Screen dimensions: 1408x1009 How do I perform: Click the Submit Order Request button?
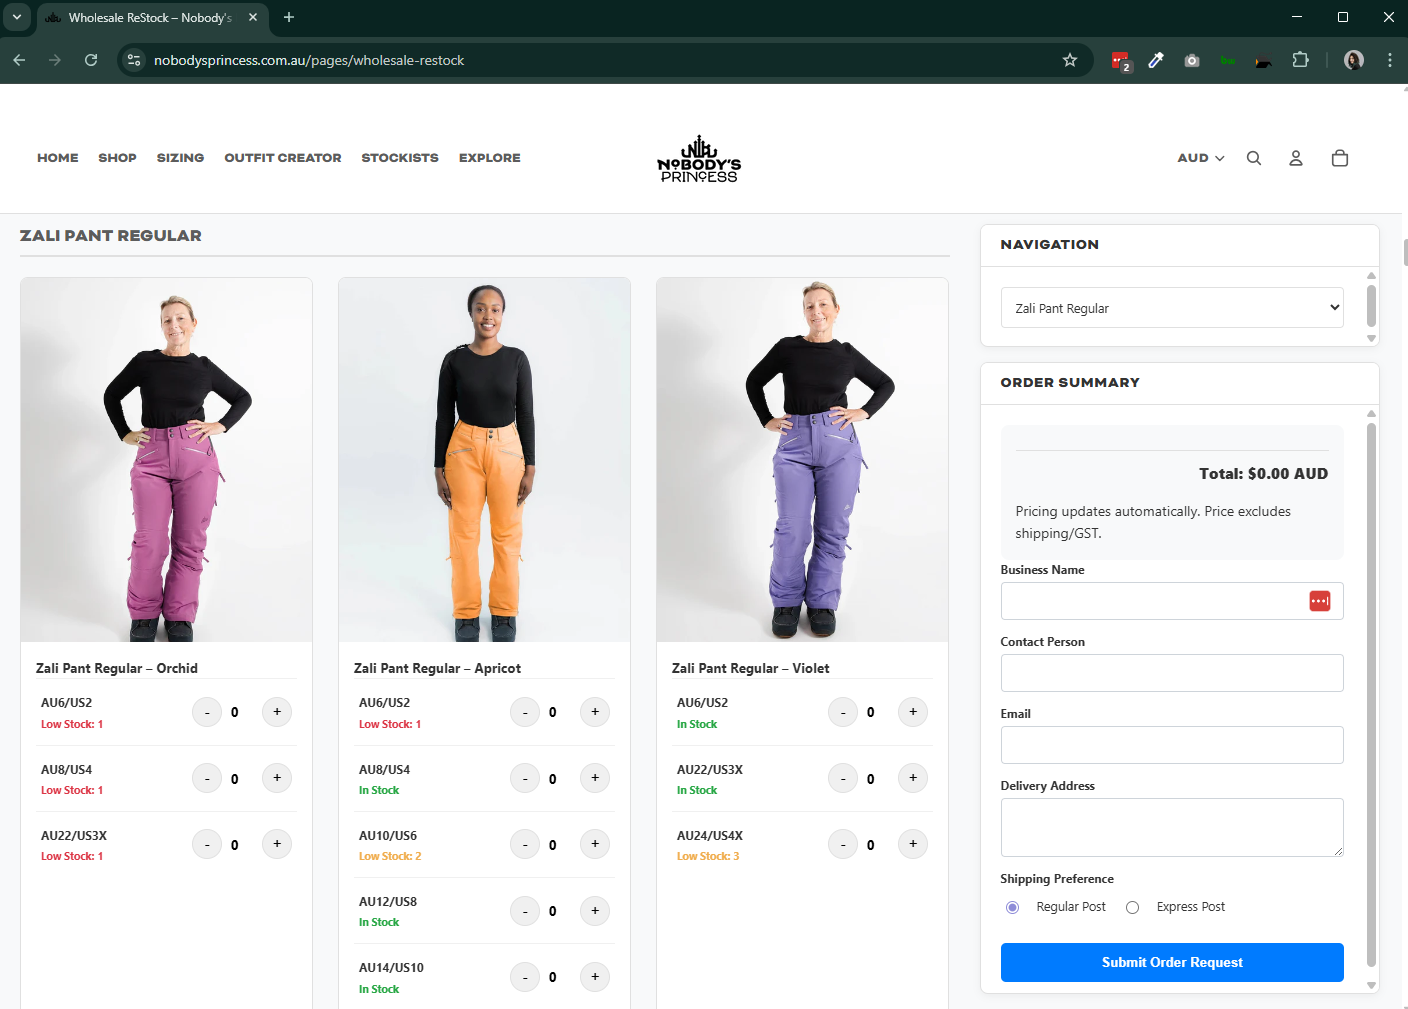pyautogui.click(x=1171, y=962)
